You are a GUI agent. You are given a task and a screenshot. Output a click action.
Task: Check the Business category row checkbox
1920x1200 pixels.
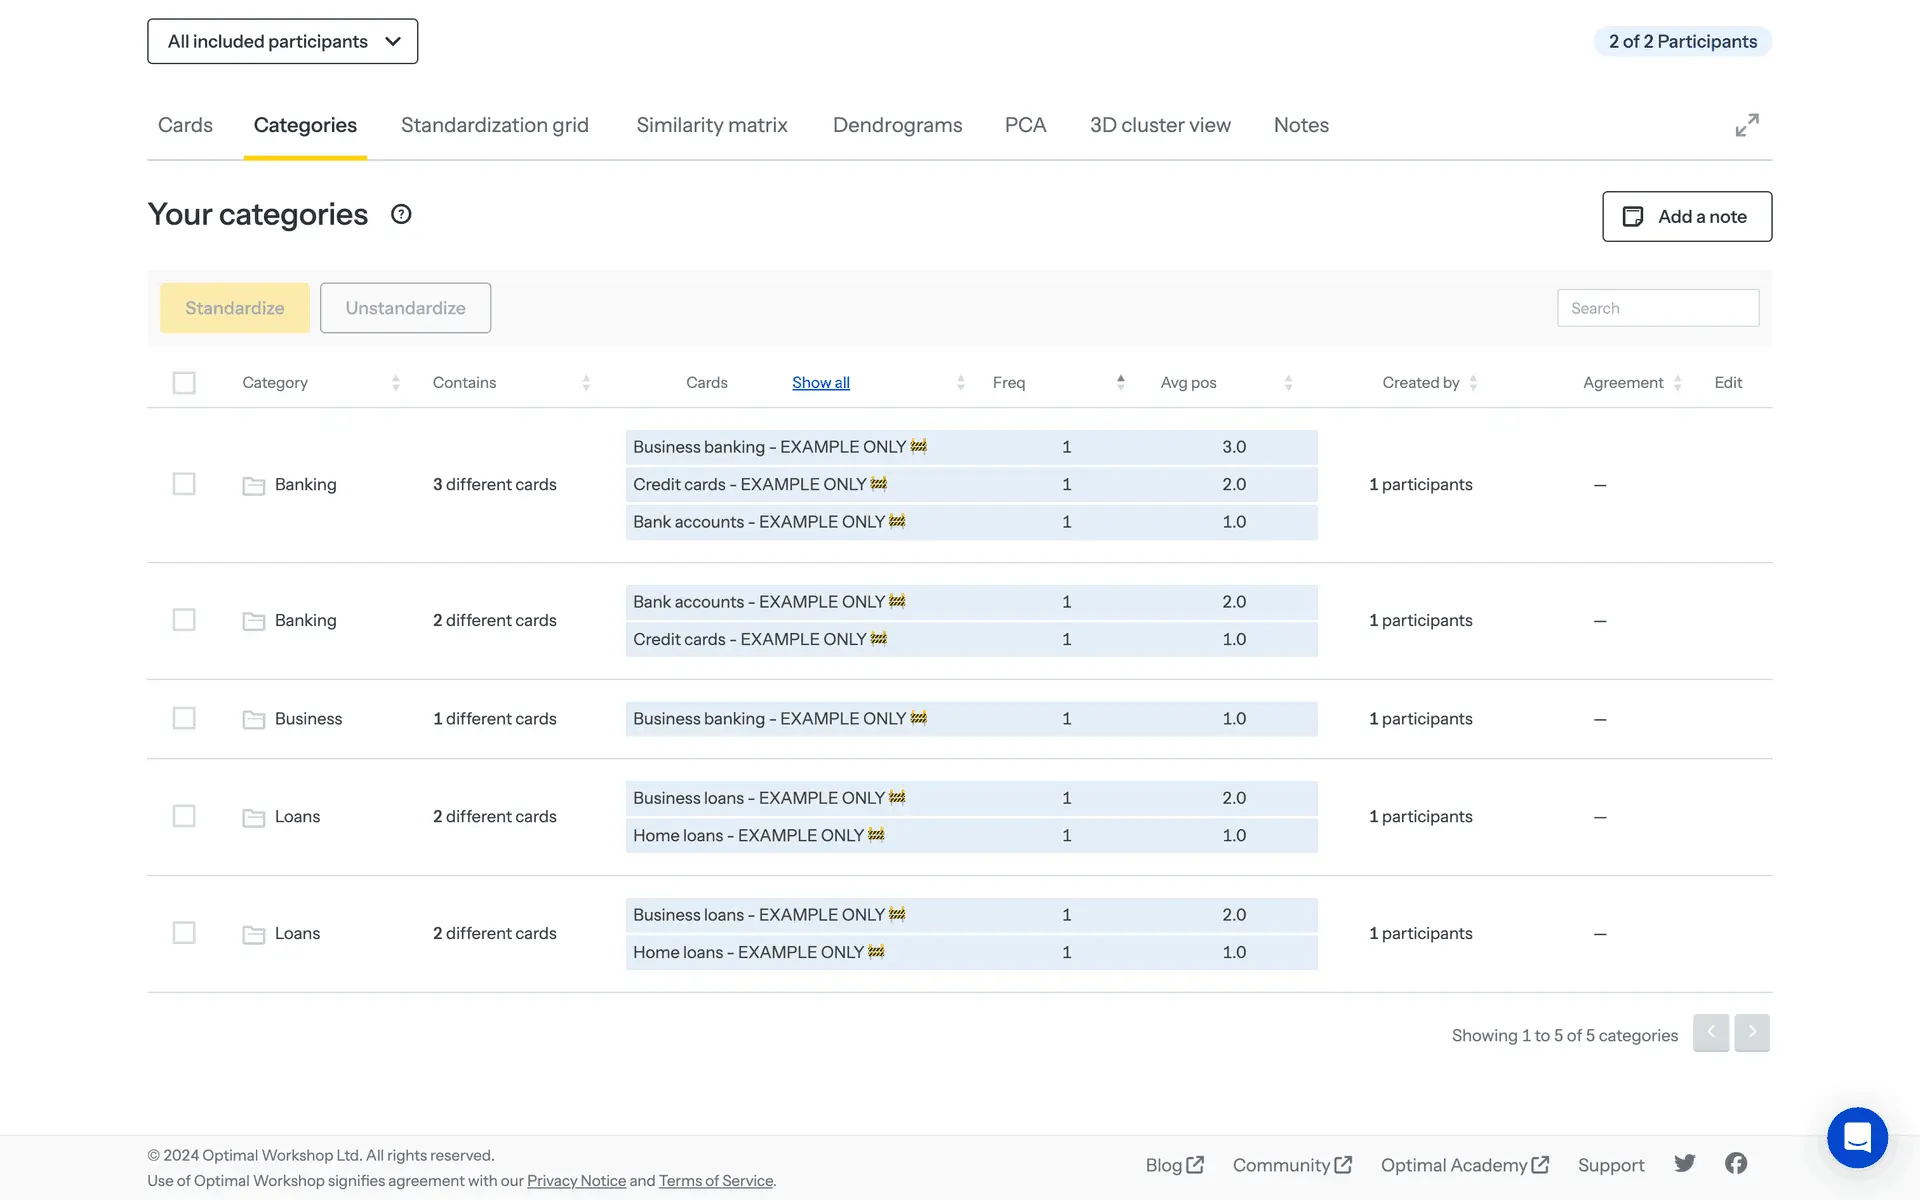184,718
